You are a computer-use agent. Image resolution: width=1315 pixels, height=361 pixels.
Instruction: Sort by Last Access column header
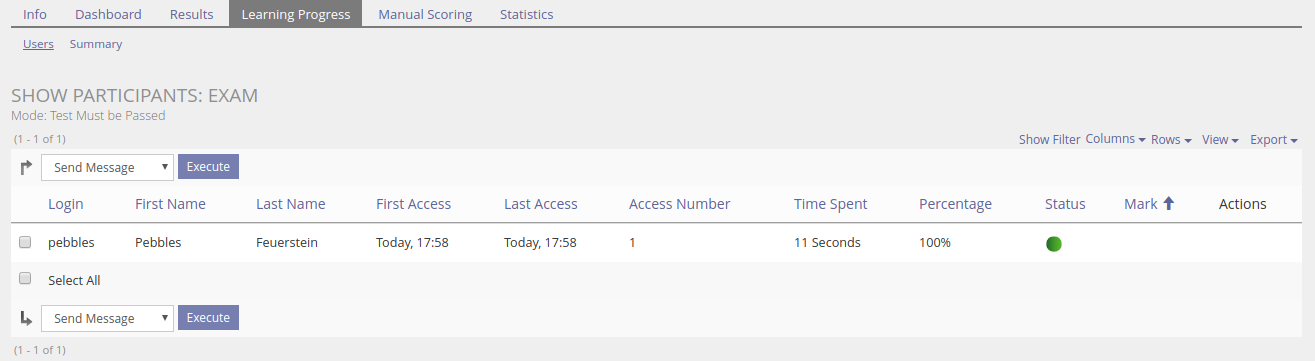[x=541, y=204]
